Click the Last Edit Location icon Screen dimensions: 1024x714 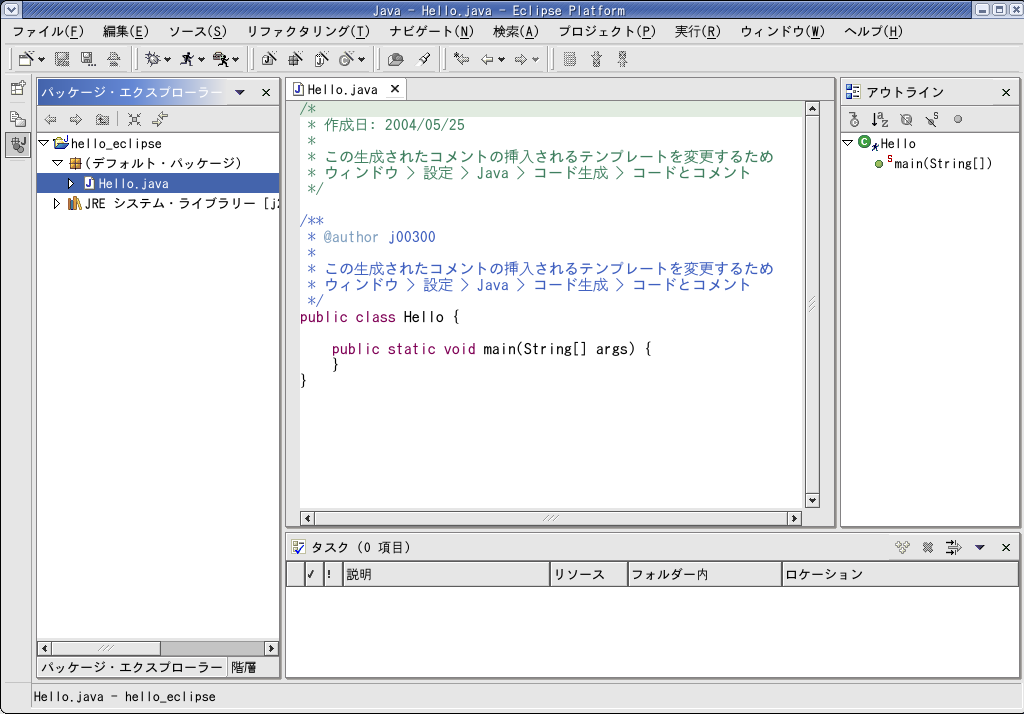point(462,59)
